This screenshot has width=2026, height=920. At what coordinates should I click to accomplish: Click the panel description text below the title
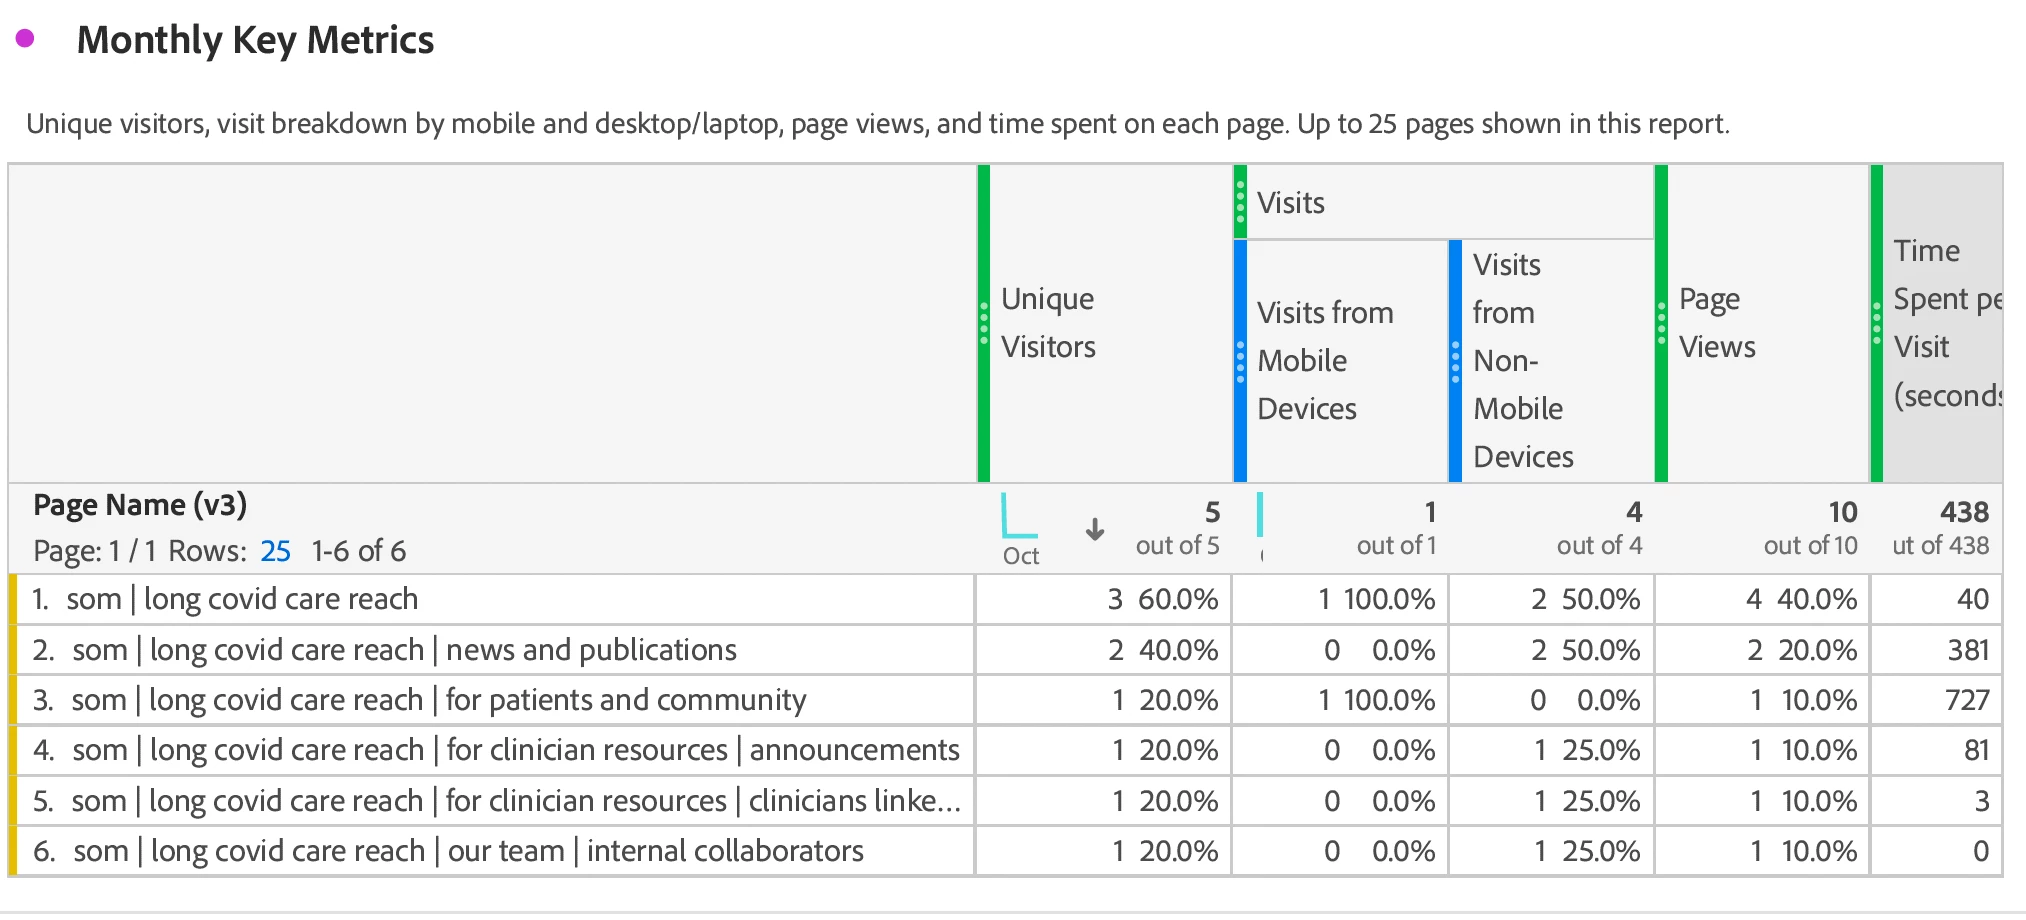pyautogui.click(x=877, y=124)
